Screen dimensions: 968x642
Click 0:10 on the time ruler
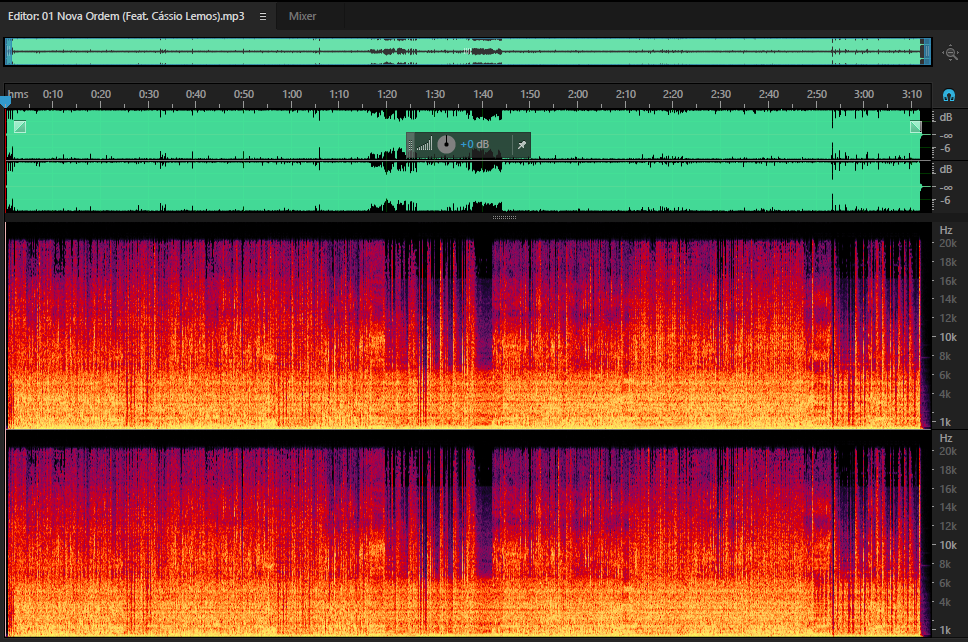(53, 94)
